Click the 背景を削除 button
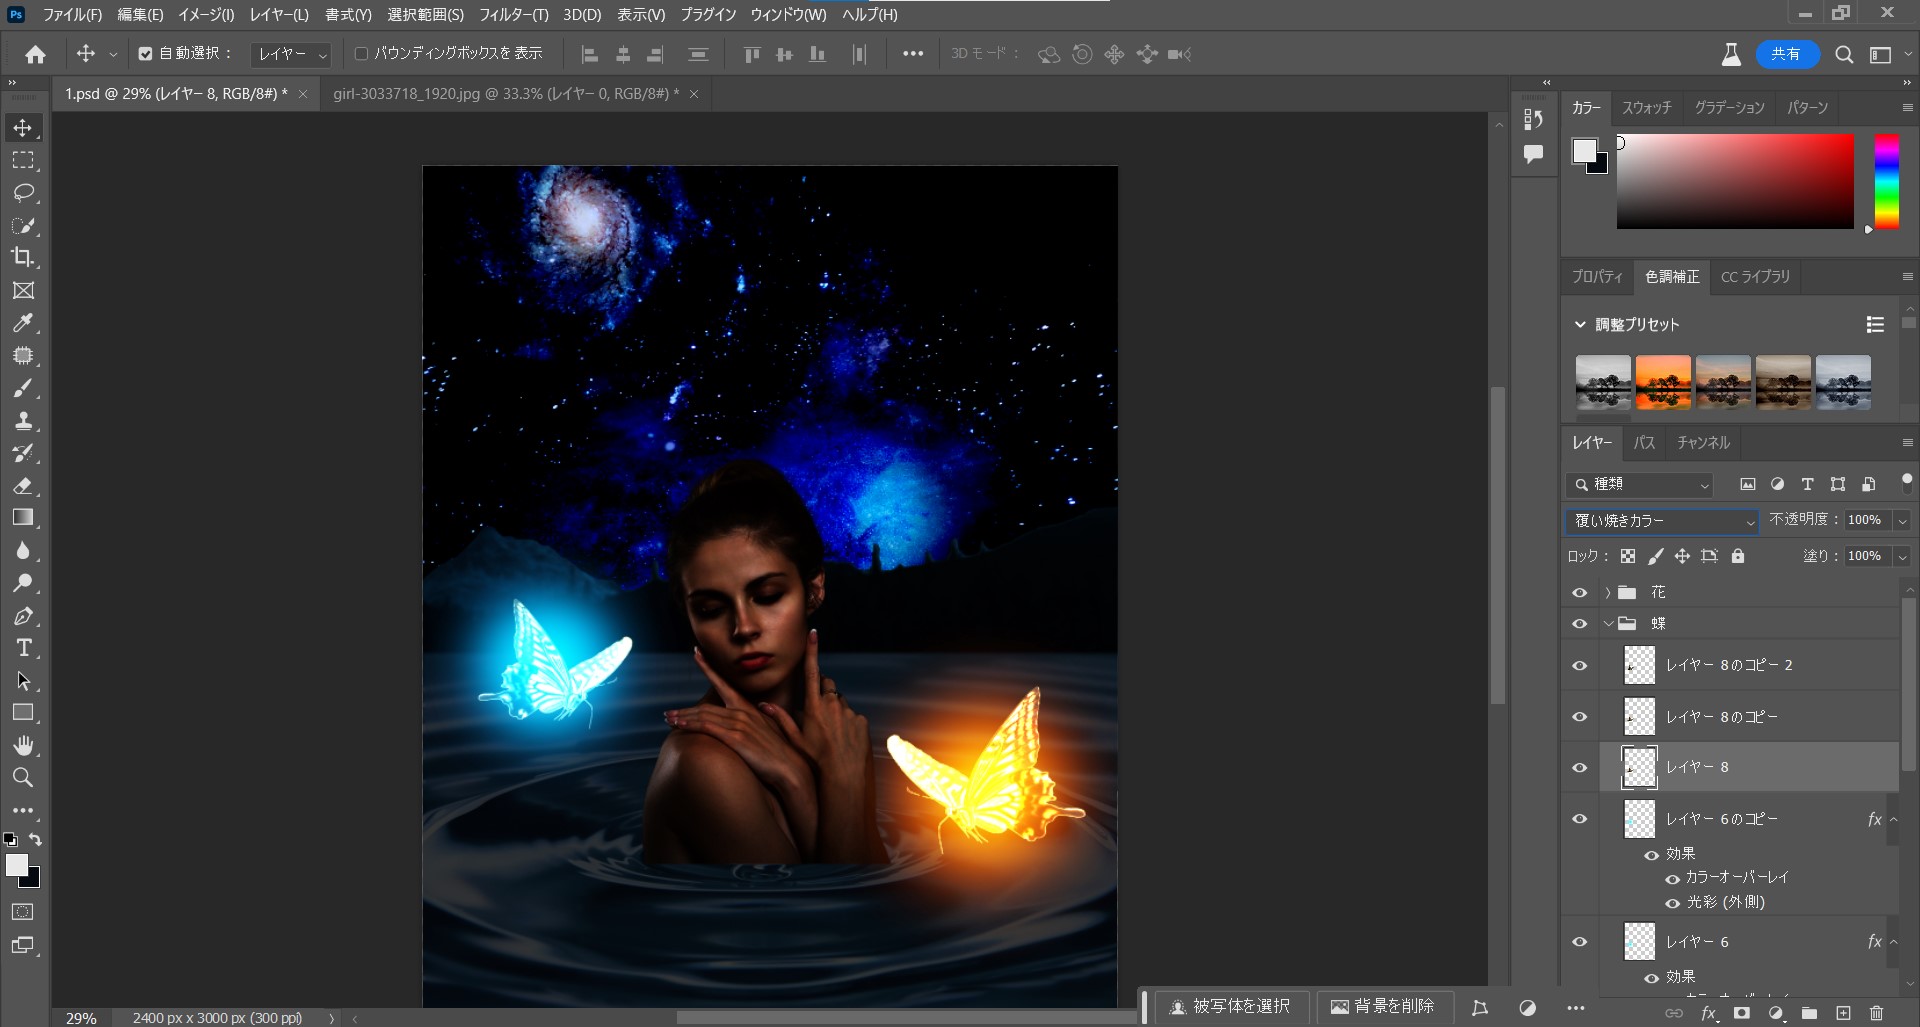Viewport: 1920px width, 1027px height. 1382,1006
